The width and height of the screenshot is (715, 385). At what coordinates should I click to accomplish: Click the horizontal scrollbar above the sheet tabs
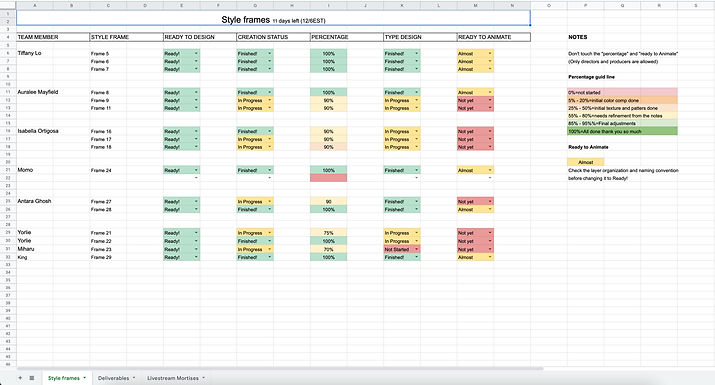(280, 368)
